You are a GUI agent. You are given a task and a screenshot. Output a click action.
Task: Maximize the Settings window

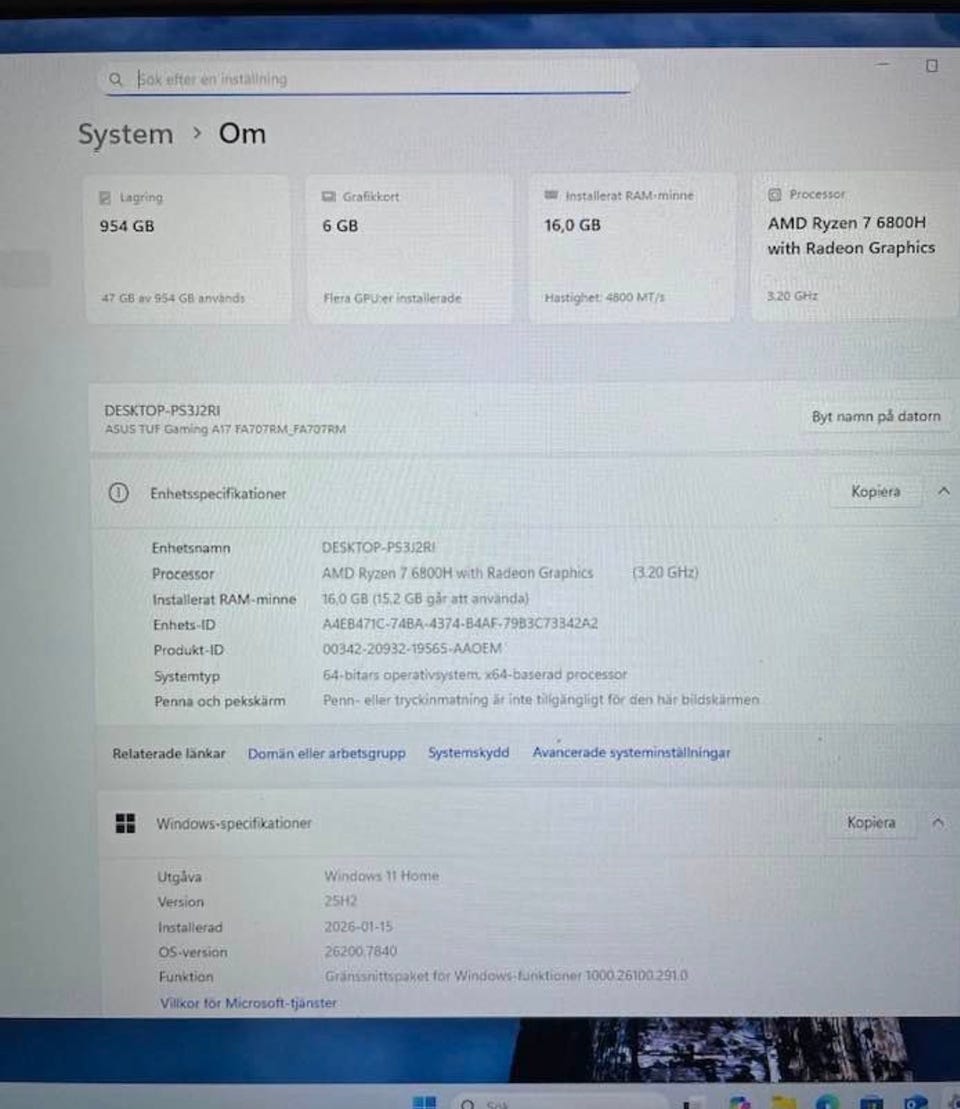[932, 66]
